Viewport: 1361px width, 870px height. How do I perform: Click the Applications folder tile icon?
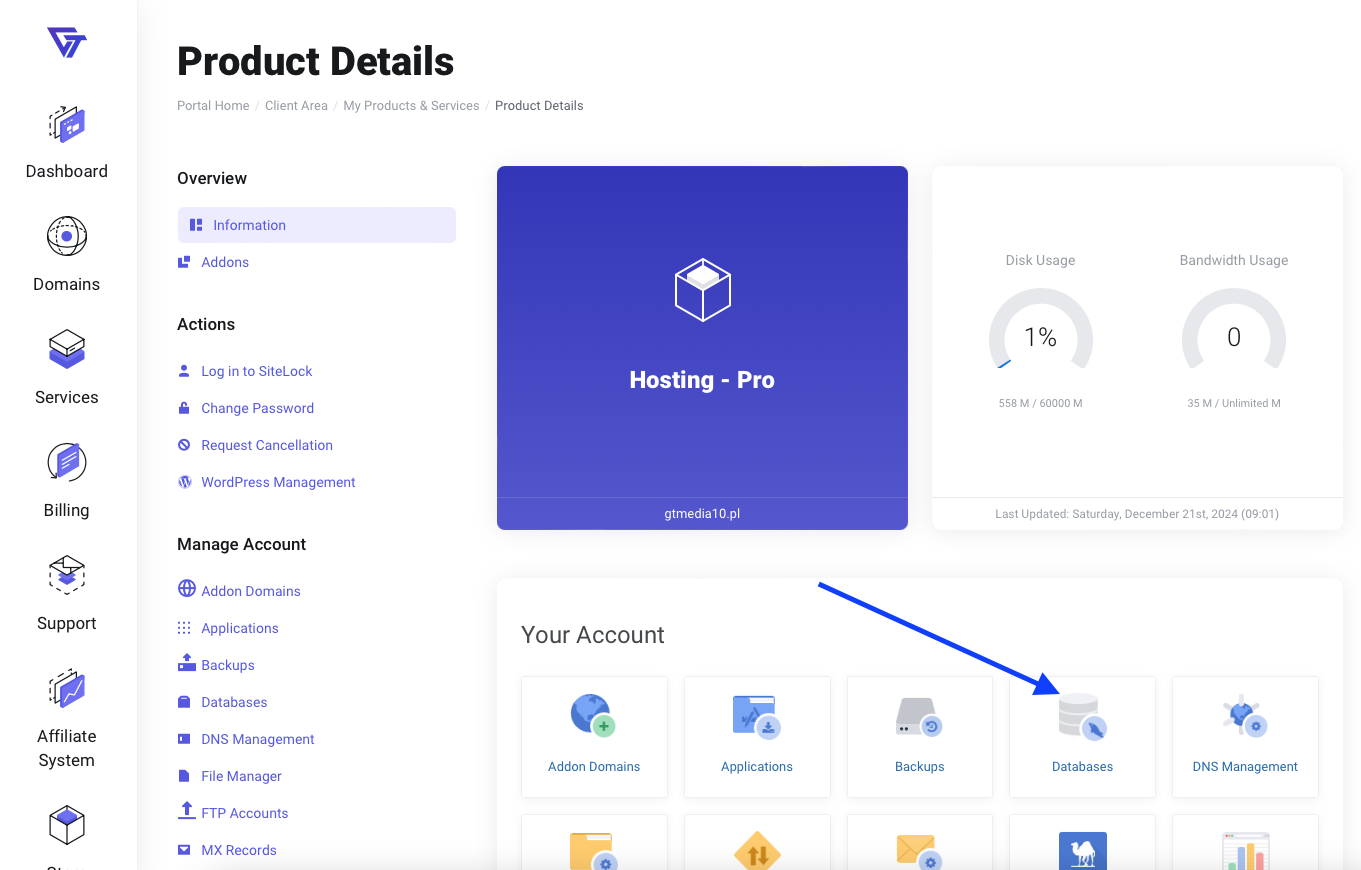click(x=756, y=716)
